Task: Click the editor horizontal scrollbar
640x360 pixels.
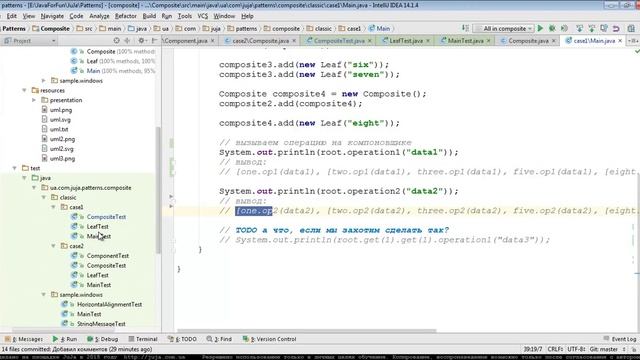Action: click(307, 331)
